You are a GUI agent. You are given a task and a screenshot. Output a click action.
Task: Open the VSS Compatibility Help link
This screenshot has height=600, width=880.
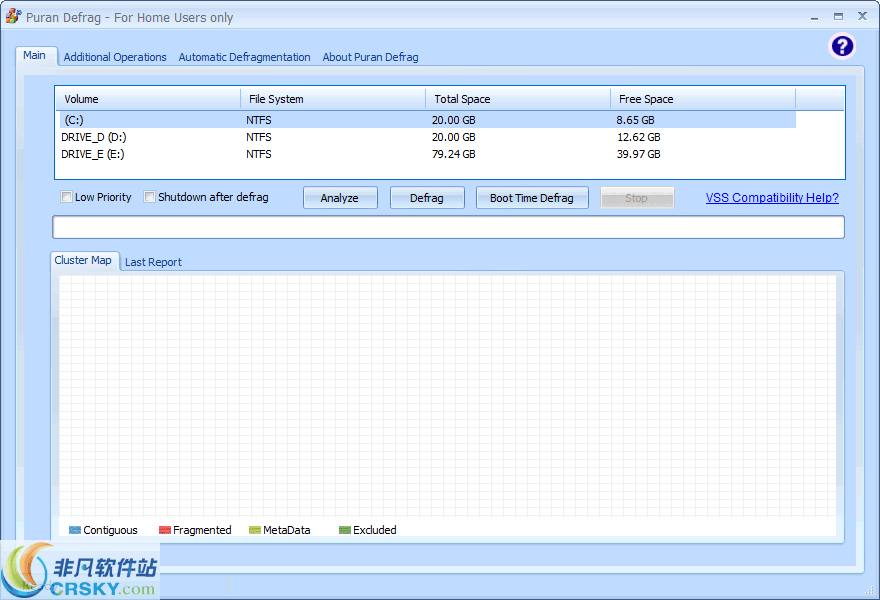pyautogui.click(x=772, y=197)
